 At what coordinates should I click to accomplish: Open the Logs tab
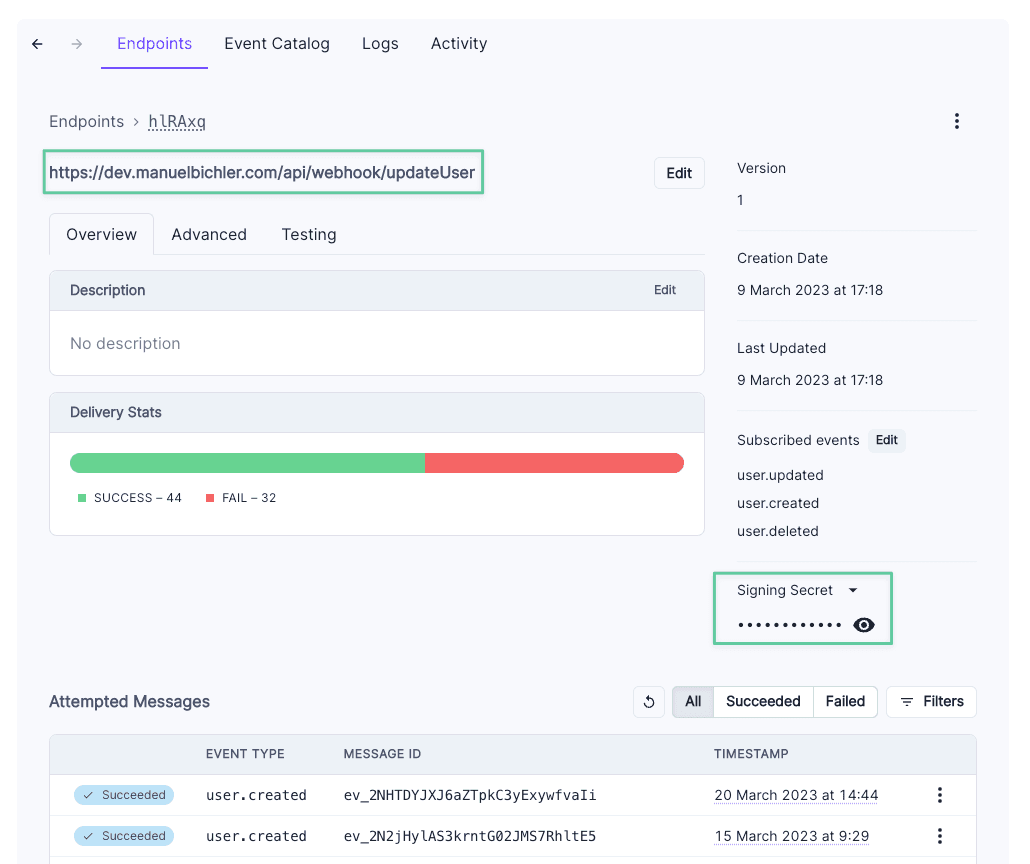(x=380, y=43)
